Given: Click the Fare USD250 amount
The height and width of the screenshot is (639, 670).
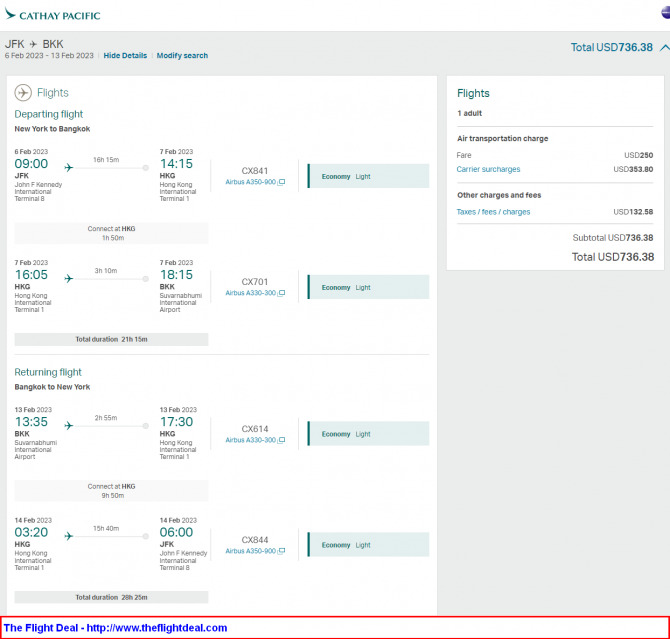Looking at the screenshot, I should pos(638,155).
